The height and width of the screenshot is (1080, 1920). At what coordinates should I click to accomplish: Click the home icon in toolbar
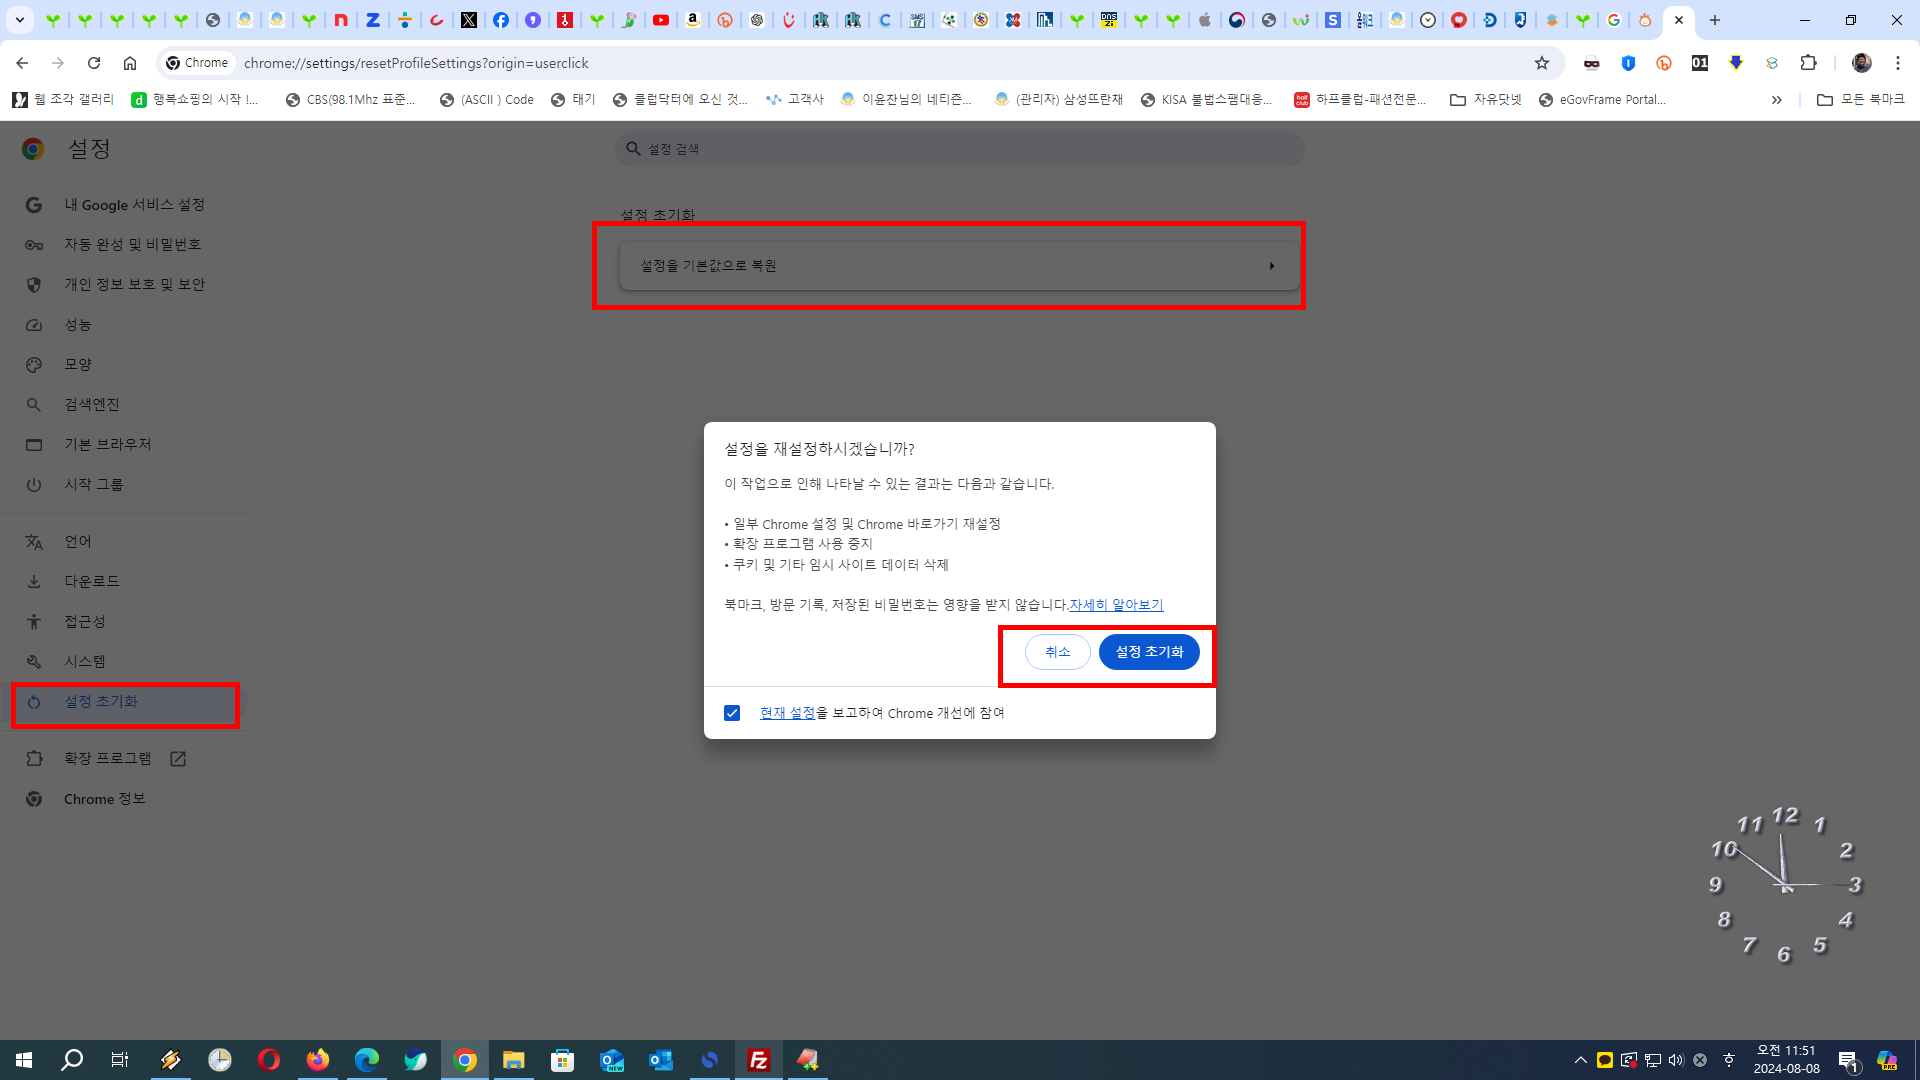tap(130, 63)
